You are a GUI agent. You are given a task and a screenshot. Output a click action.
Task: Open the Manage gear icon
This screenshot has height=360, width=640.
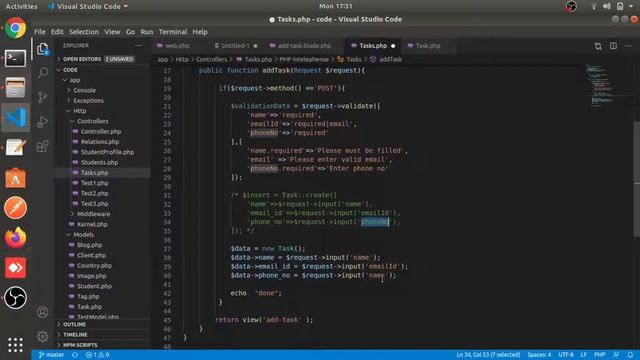point(43,337)
